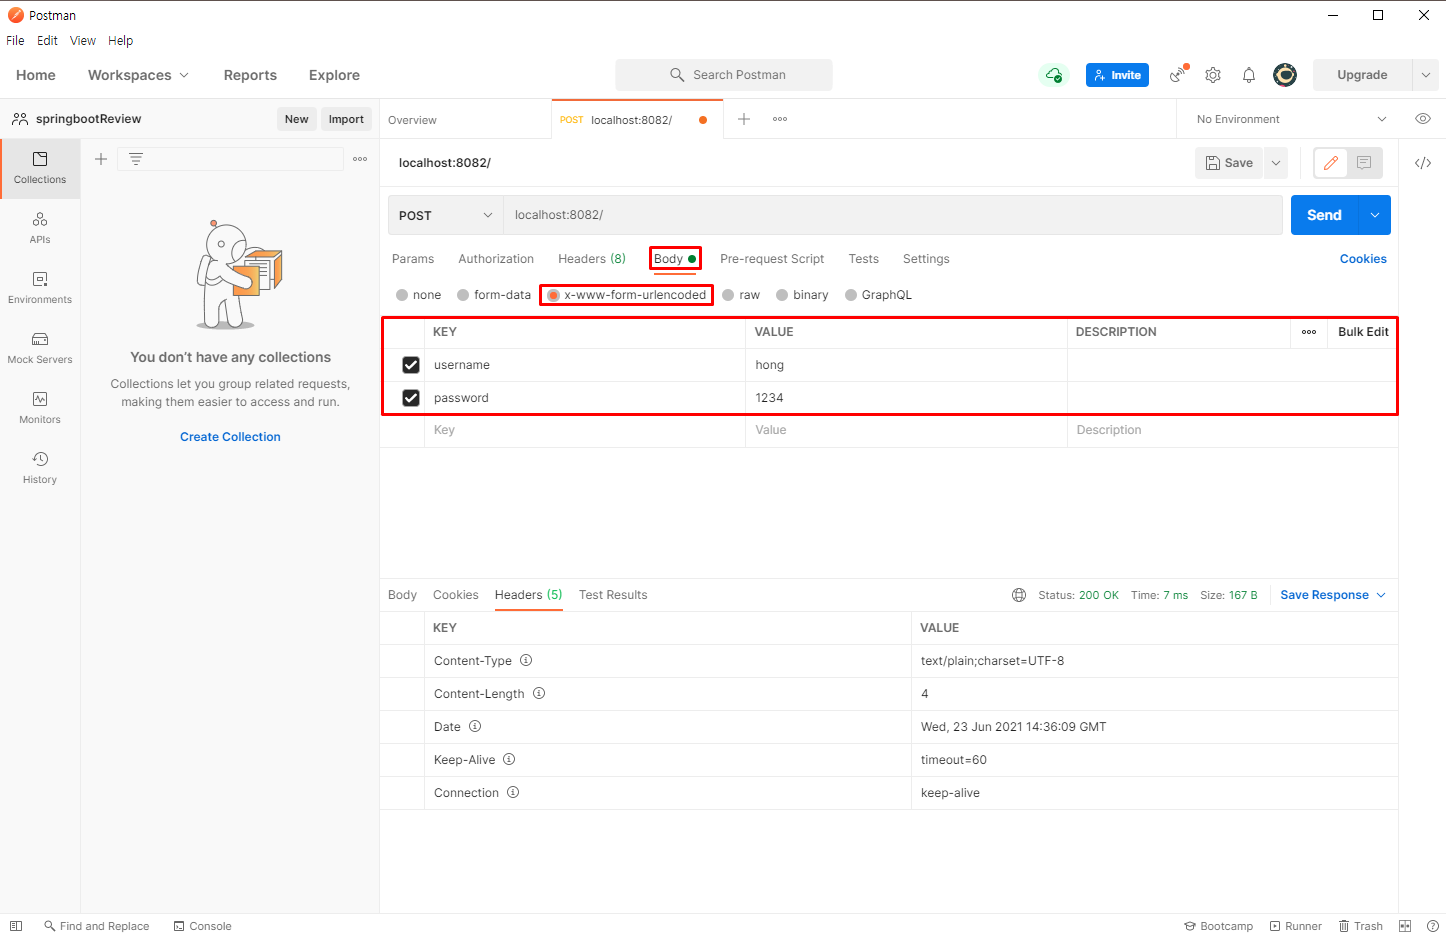Switch to the Params tab
This screenshot has width=1446, height=938.
413,259
